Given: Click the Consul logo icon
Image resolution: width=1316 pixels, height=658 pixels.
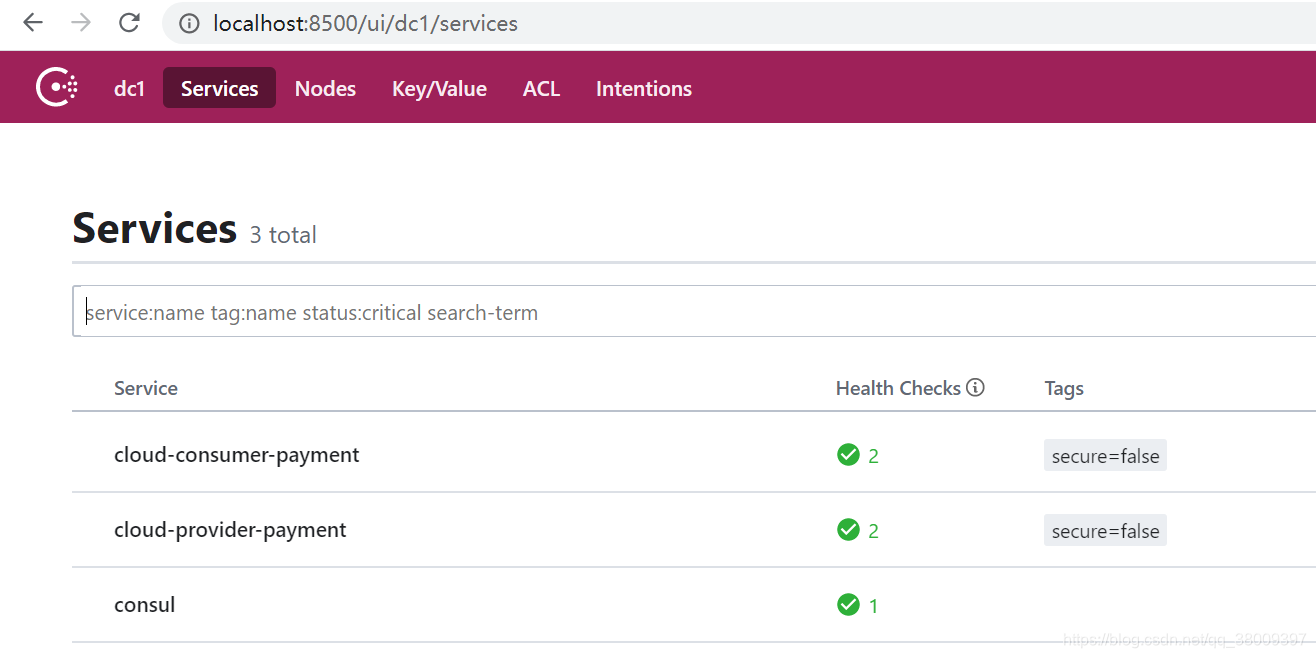Looking at the screenshot, I should coord(57,88).
